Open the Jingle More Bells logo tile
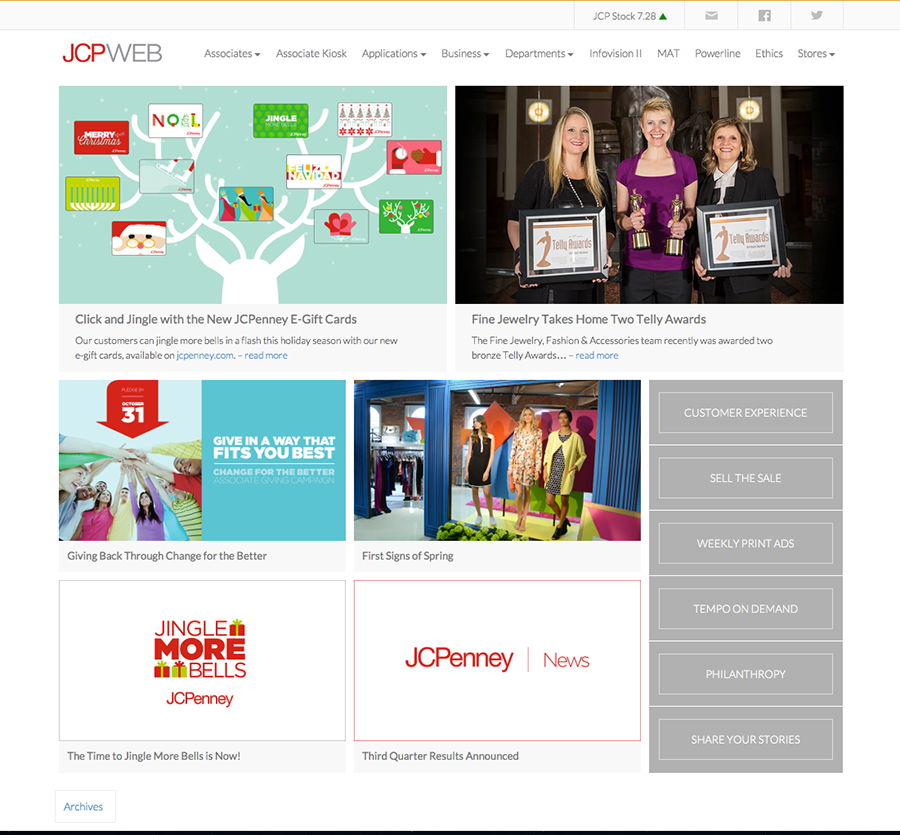This screenshot has width=900, height=835. tap(202, 661)
